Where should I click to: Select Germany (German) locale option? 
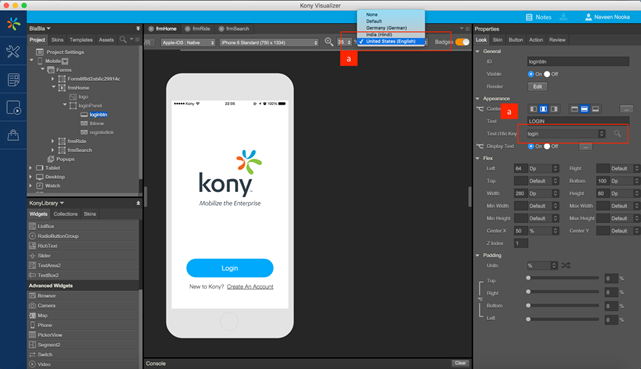(391, 28)
